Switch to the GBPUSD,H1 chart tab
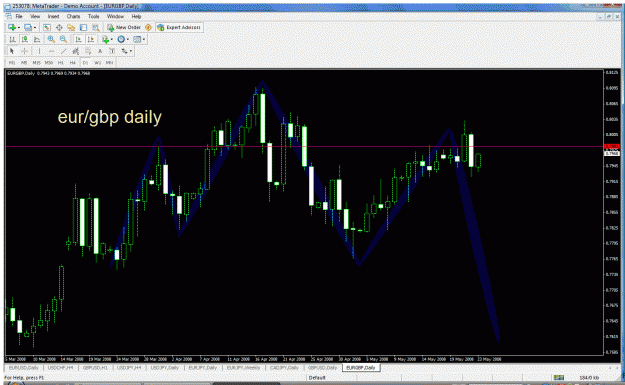 [x=95, y=367]
